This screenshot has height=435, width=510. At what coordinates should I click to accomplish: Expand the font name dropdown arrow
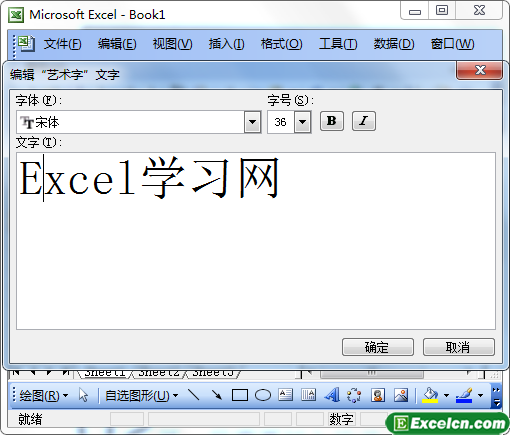252,122
